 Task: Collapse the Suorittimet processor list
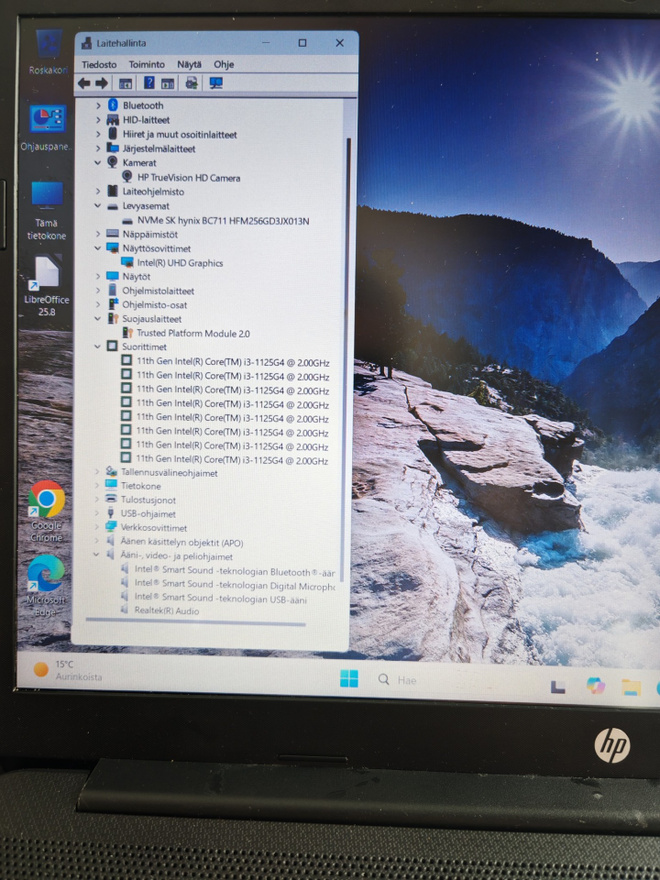(98, 347)
